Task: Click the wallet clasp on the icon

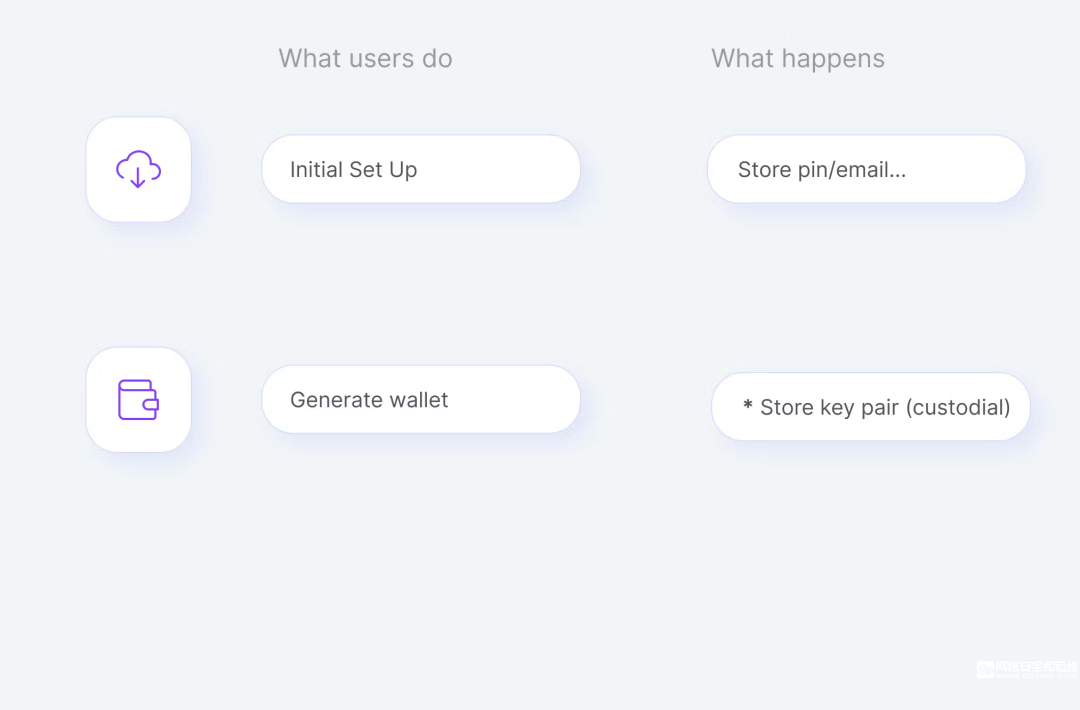Action: click(151, 405)
